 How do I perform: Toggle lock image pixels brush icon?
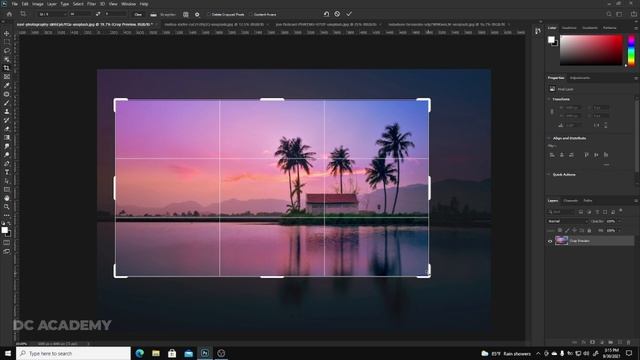tap(567, 231)
